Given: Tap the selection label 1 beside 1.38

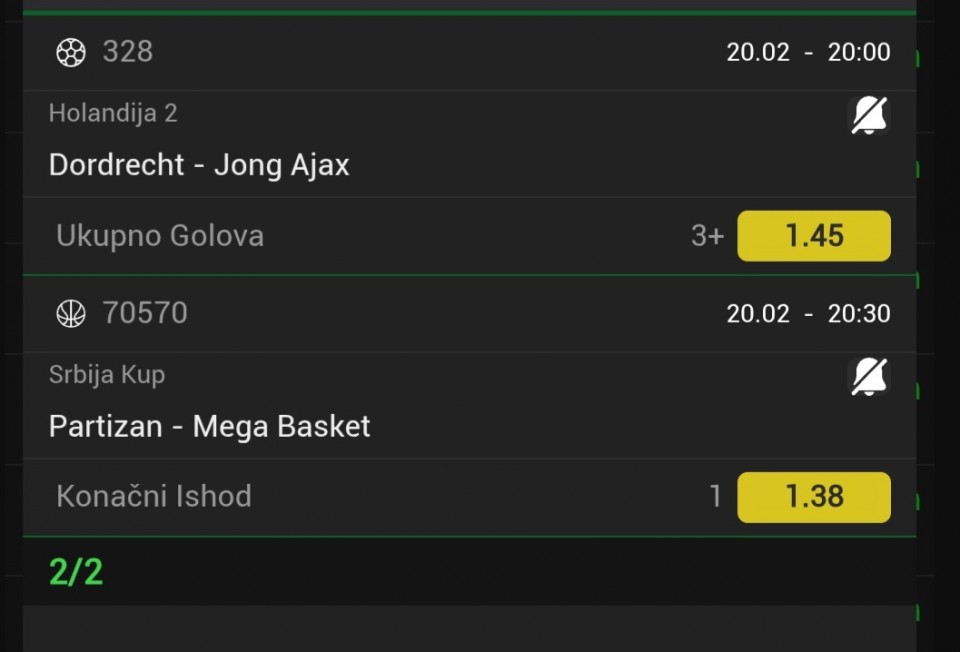Looking at the screenshot, I should pos(715,497).
